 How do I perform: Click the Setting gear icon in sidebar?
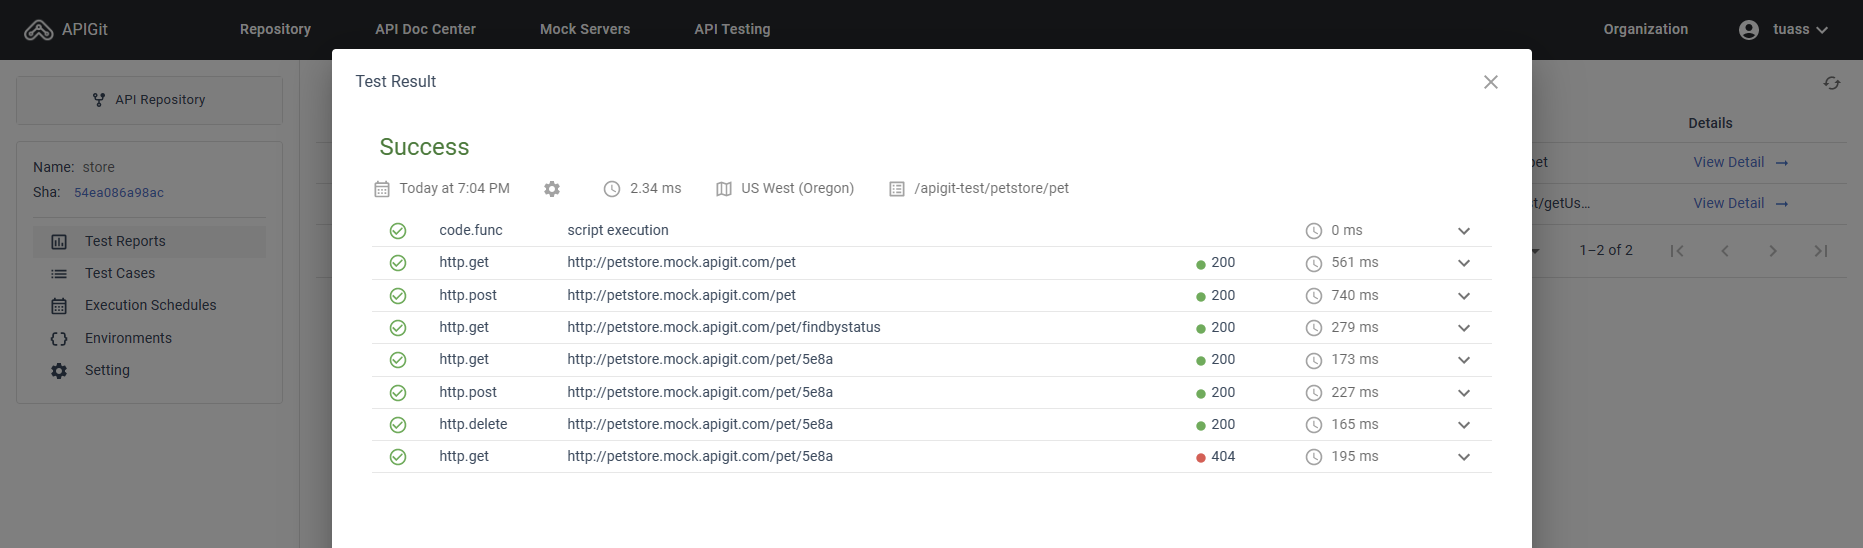(59, 371)
